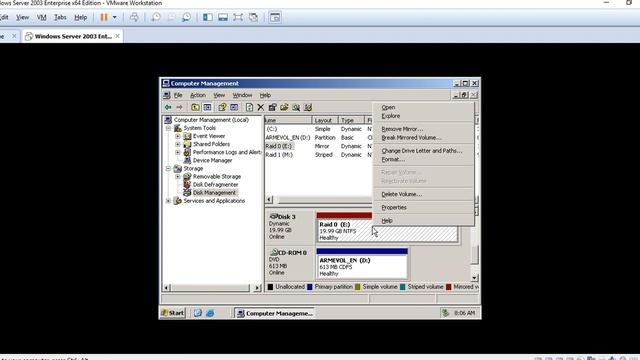Choose Remove Mirror... from context menu

click(x=402, y=129)
